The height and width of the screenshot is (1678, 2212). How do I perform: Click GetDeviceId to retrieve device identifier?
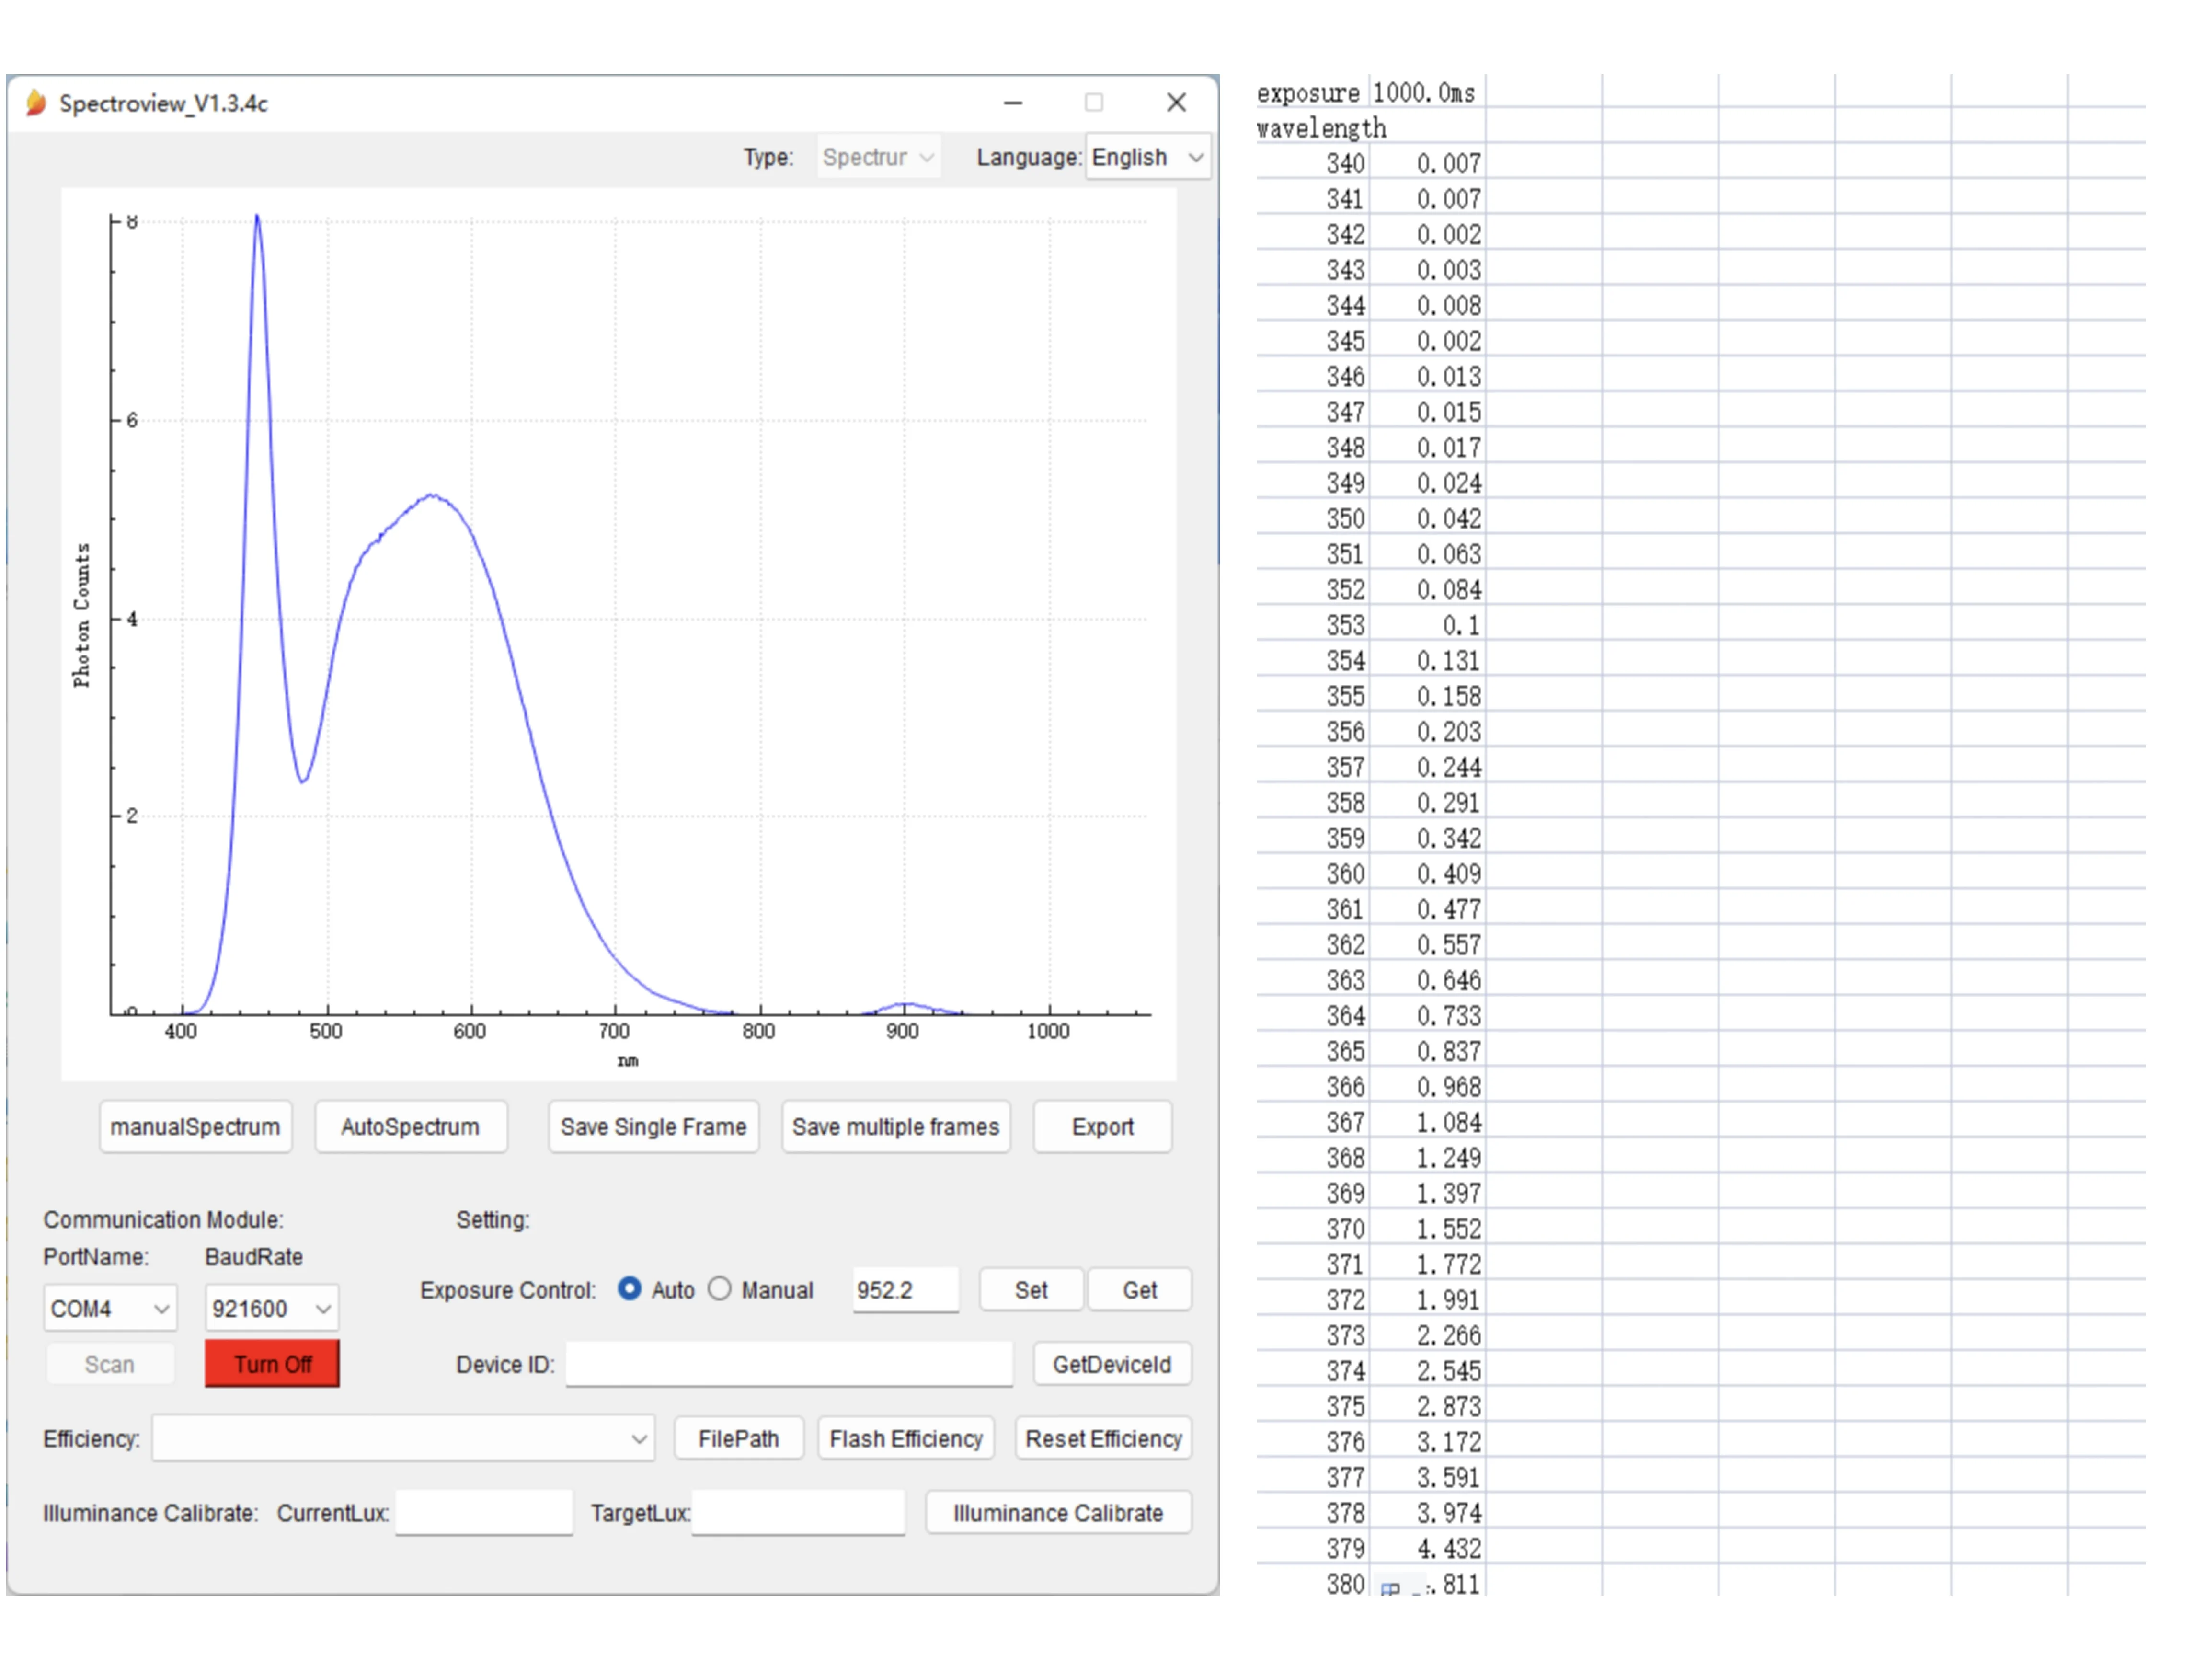[1111, 1364]
